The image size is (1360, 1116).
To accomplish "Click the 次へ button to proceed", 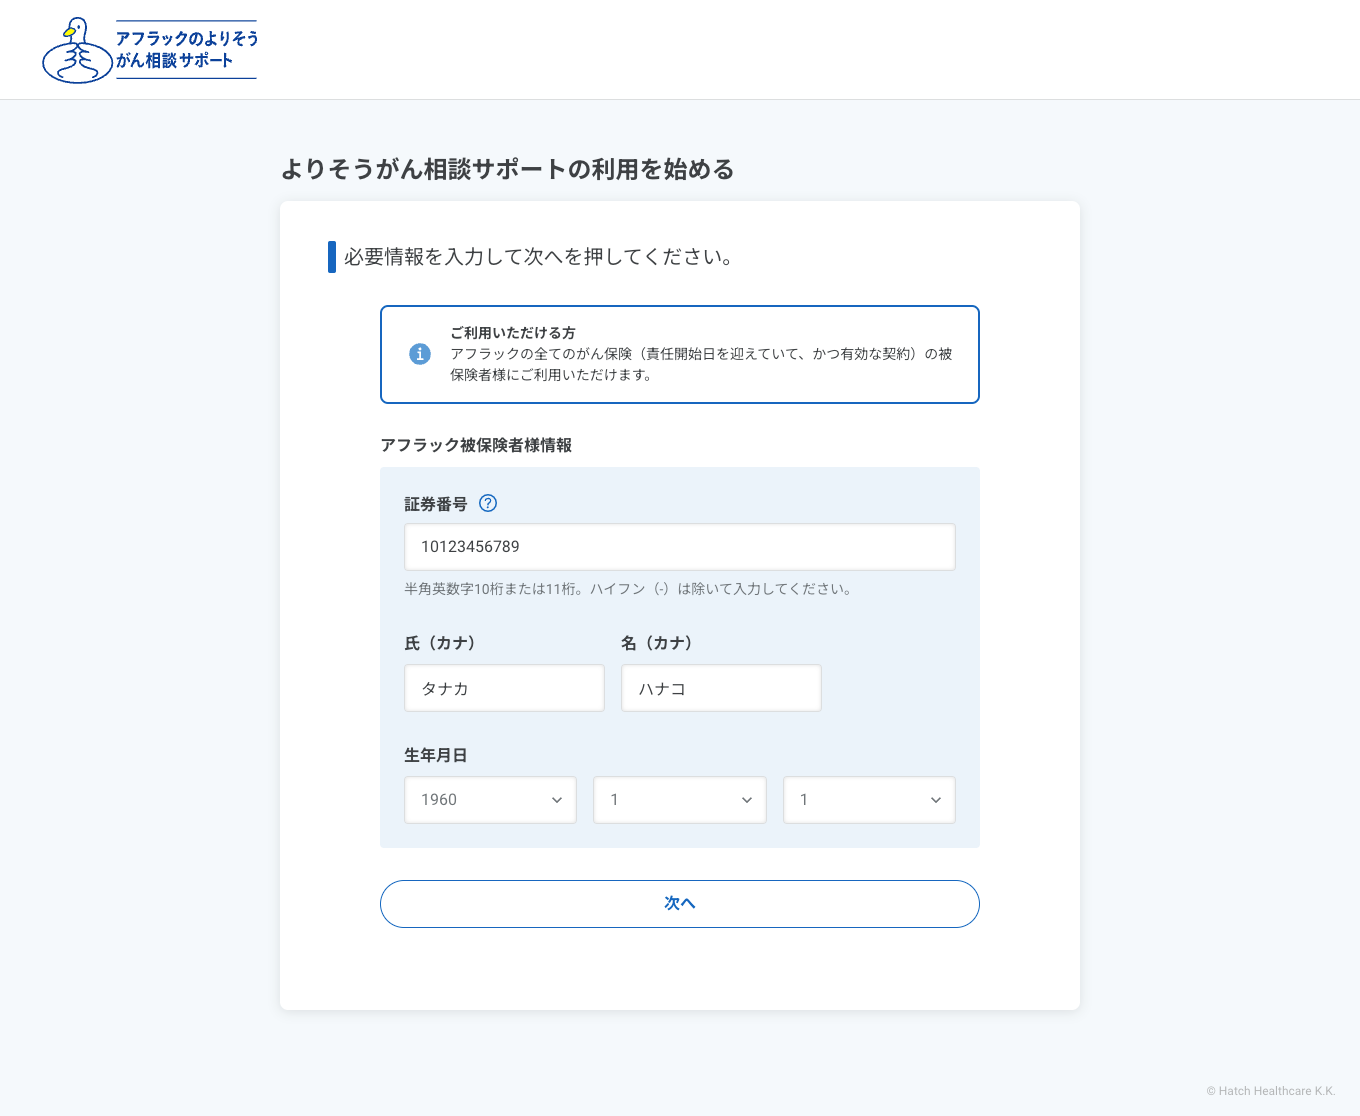I will point(679,903).
